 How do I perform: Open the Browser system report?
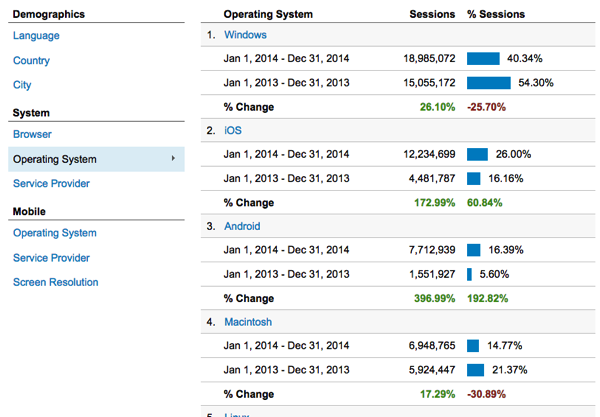(x=32, y=134)
